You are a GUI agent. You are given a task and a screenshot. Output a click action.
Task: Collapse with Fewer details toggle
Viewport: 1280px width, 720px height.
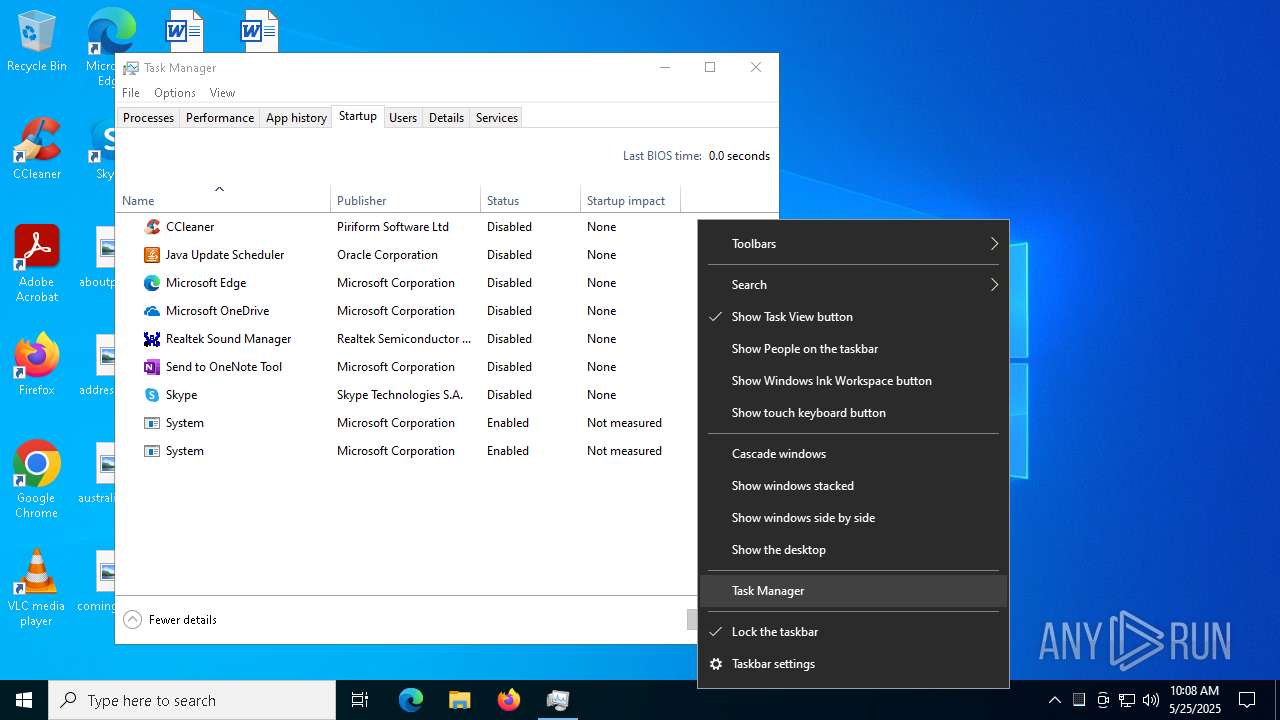click(170, 620)
